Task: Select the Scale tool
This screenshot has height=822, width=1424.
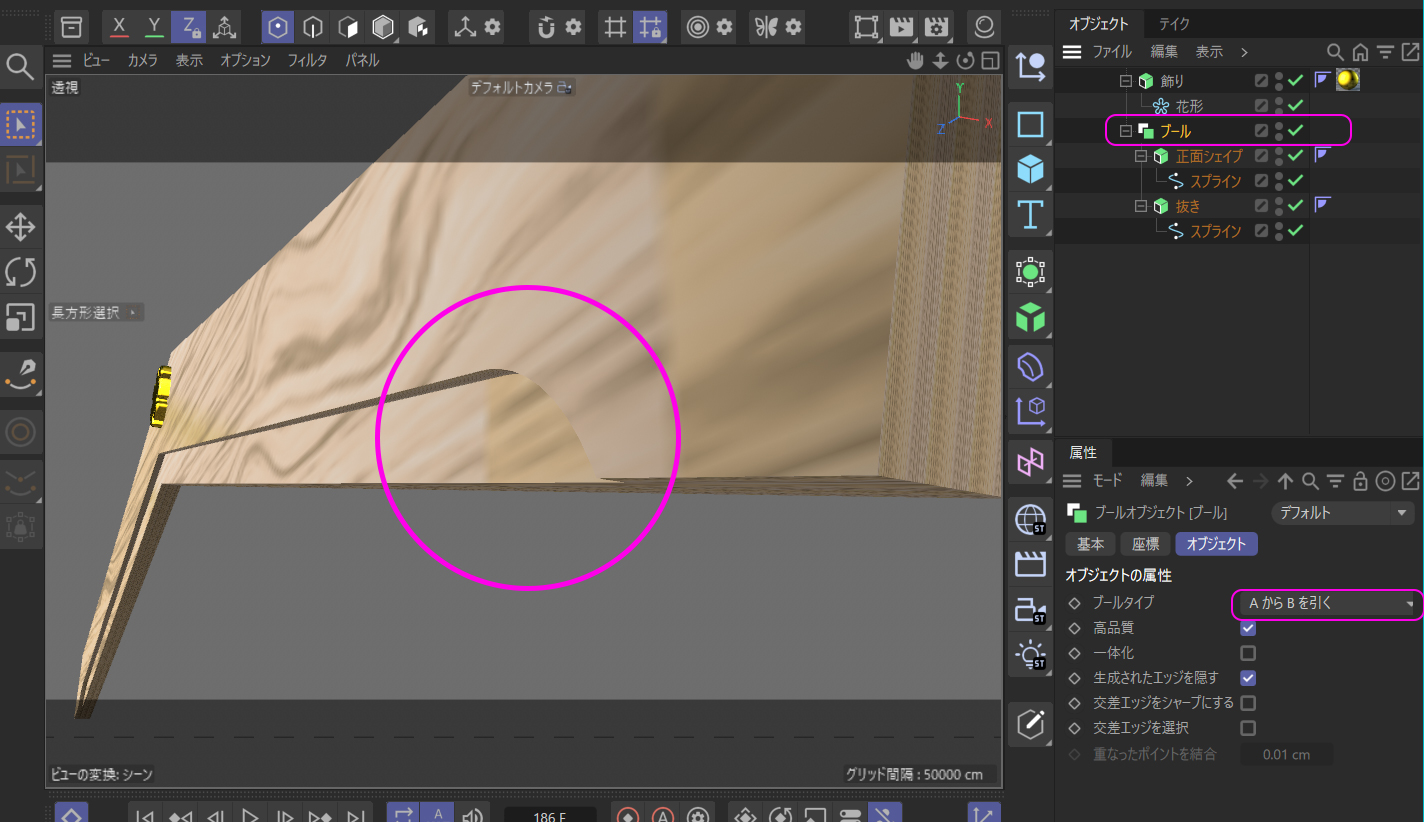Action: tap(21, 317)
